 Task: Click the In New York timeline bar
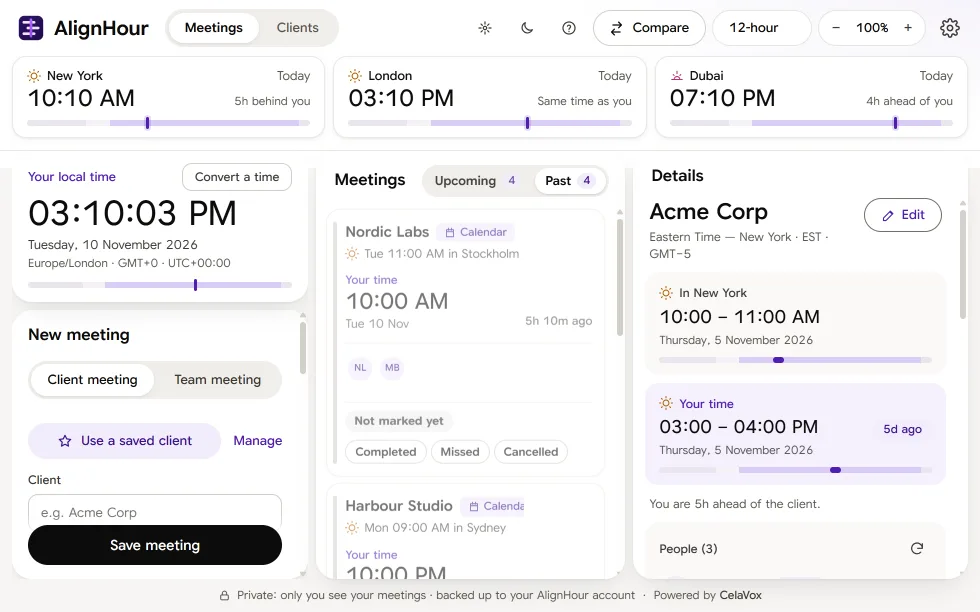coord(795,360)
